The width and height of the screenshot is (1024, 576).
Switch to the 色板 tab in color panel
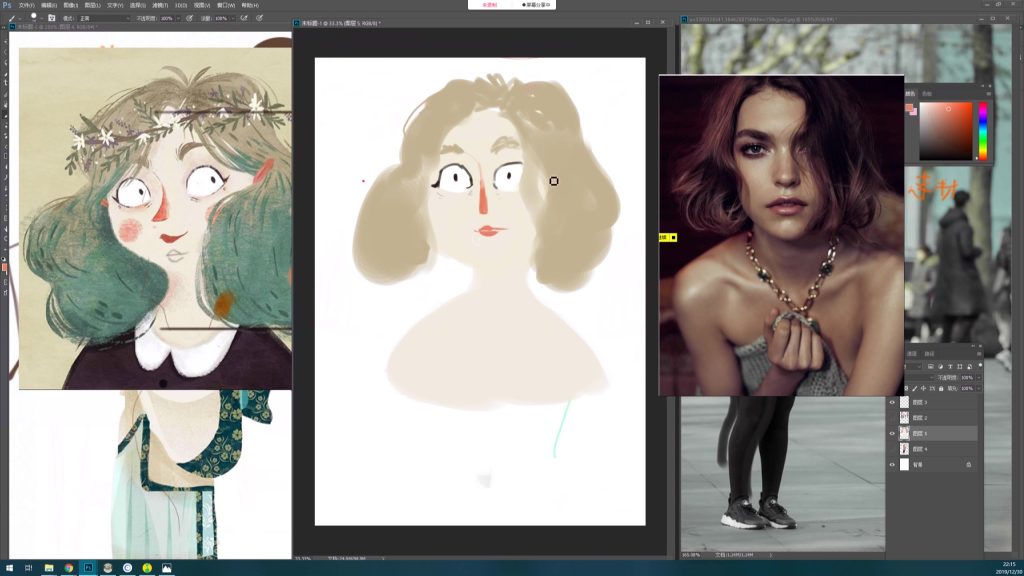(x=926, y=93)
